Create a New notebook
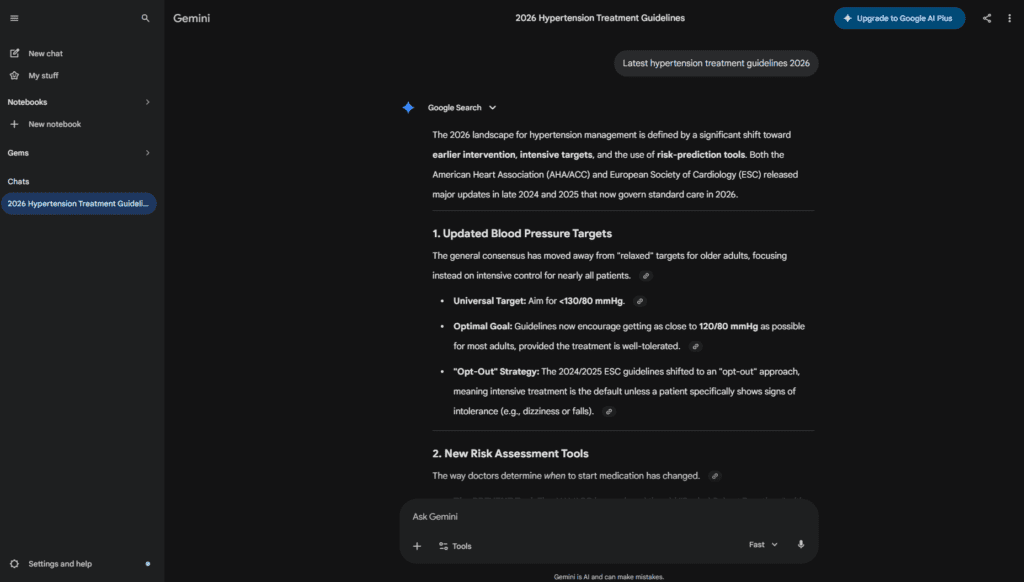The height and width of the screenshot is (582, 1024). 55,124
